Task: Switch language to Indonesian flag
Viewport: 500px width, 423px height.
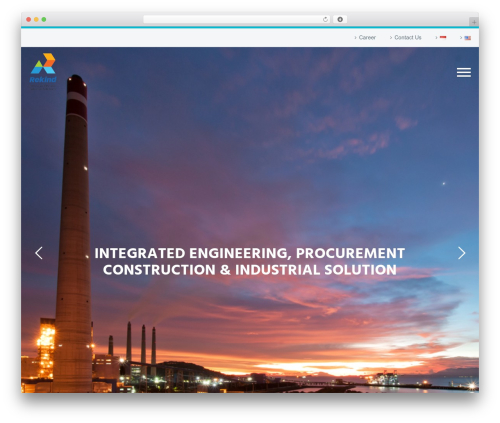Action: coord(443,37)
